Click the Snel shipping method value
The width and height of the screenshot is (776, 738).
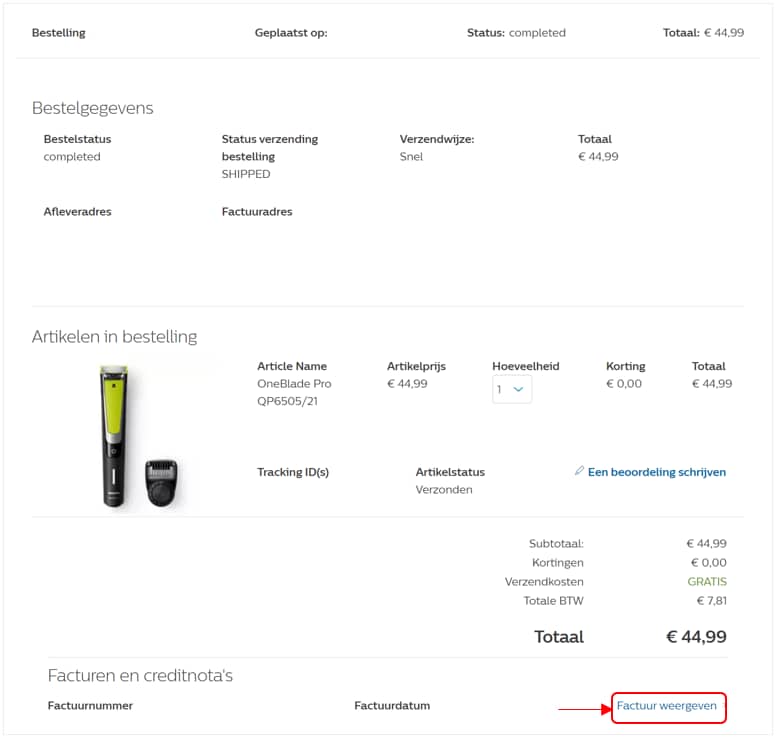click(x=411, y=156)
